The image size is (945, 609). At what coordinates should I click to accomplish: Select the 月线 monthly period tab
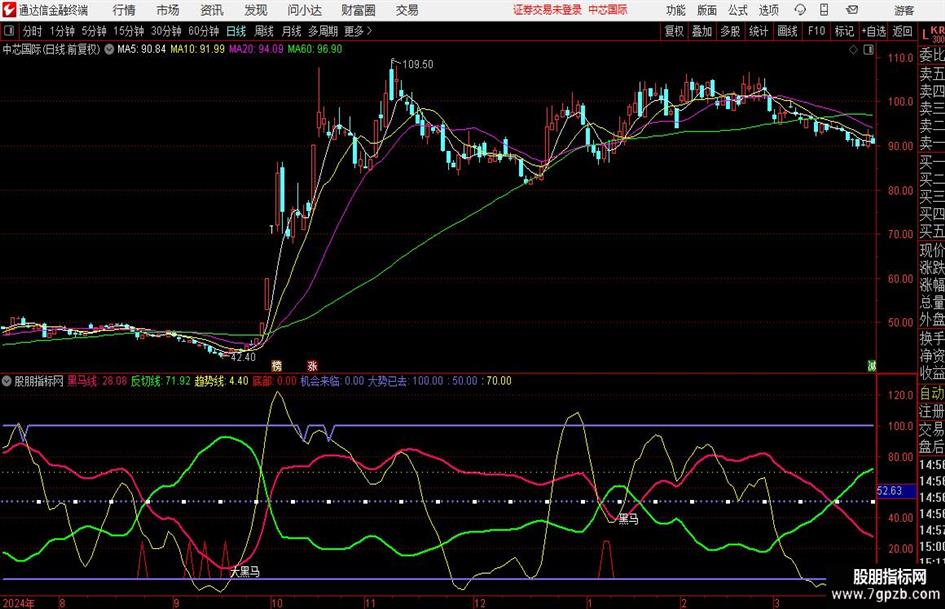[292, 31]
